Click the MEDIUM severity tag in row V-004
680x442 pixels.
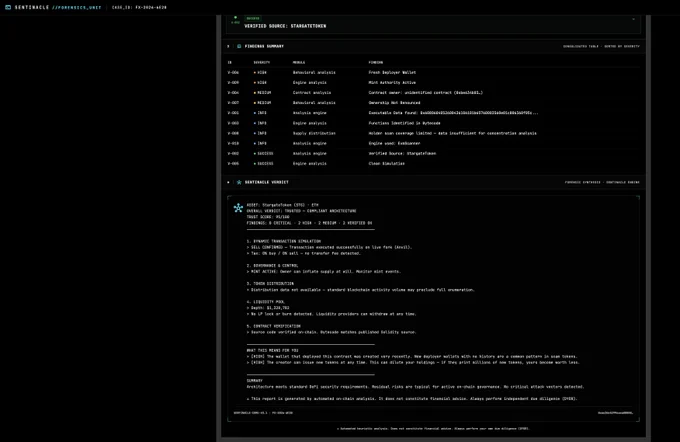(x=262, y=92)
